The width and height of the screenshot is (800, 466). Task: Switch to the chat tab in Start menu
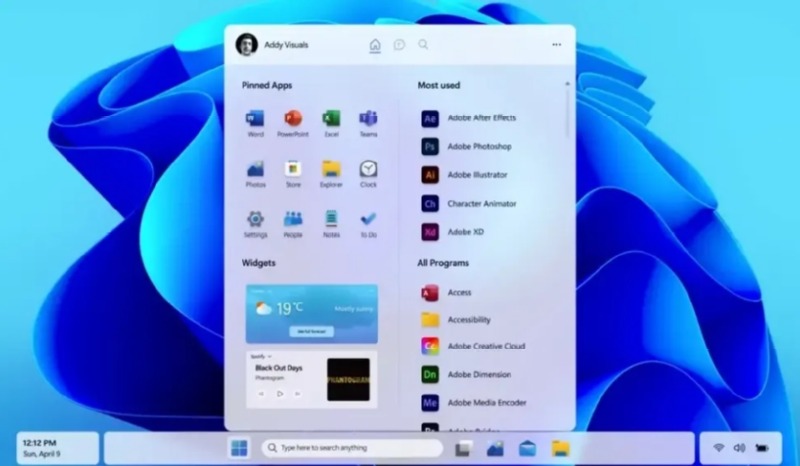pos(399,45)
